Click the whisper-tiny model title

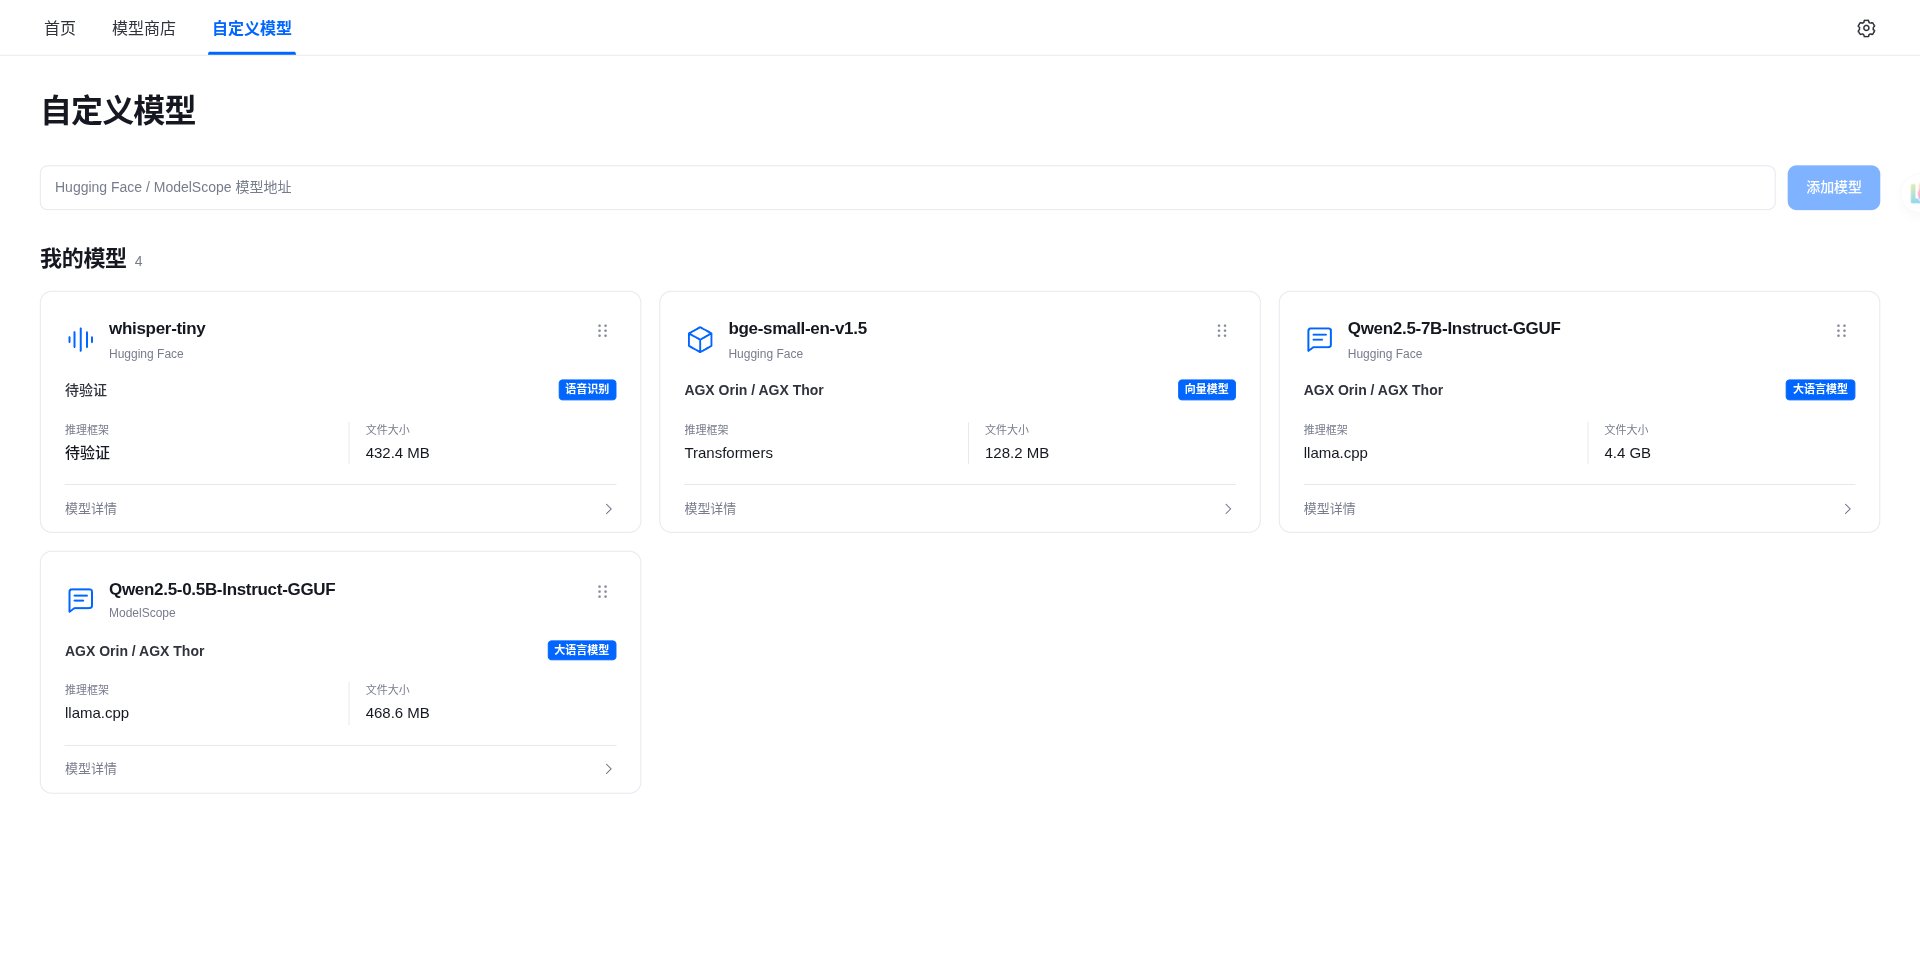pos(157,329)
